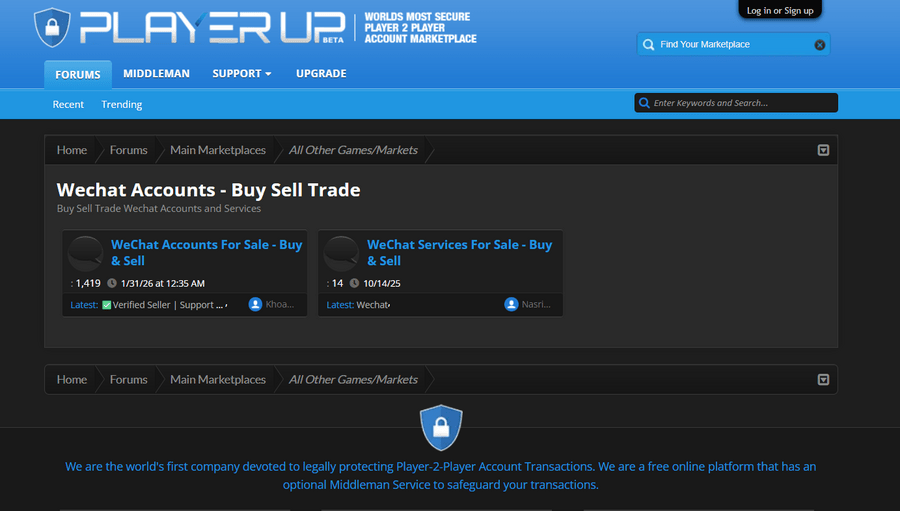
Task: Click the clear icon in Find Your Marketplace
Action: [820, 45]
